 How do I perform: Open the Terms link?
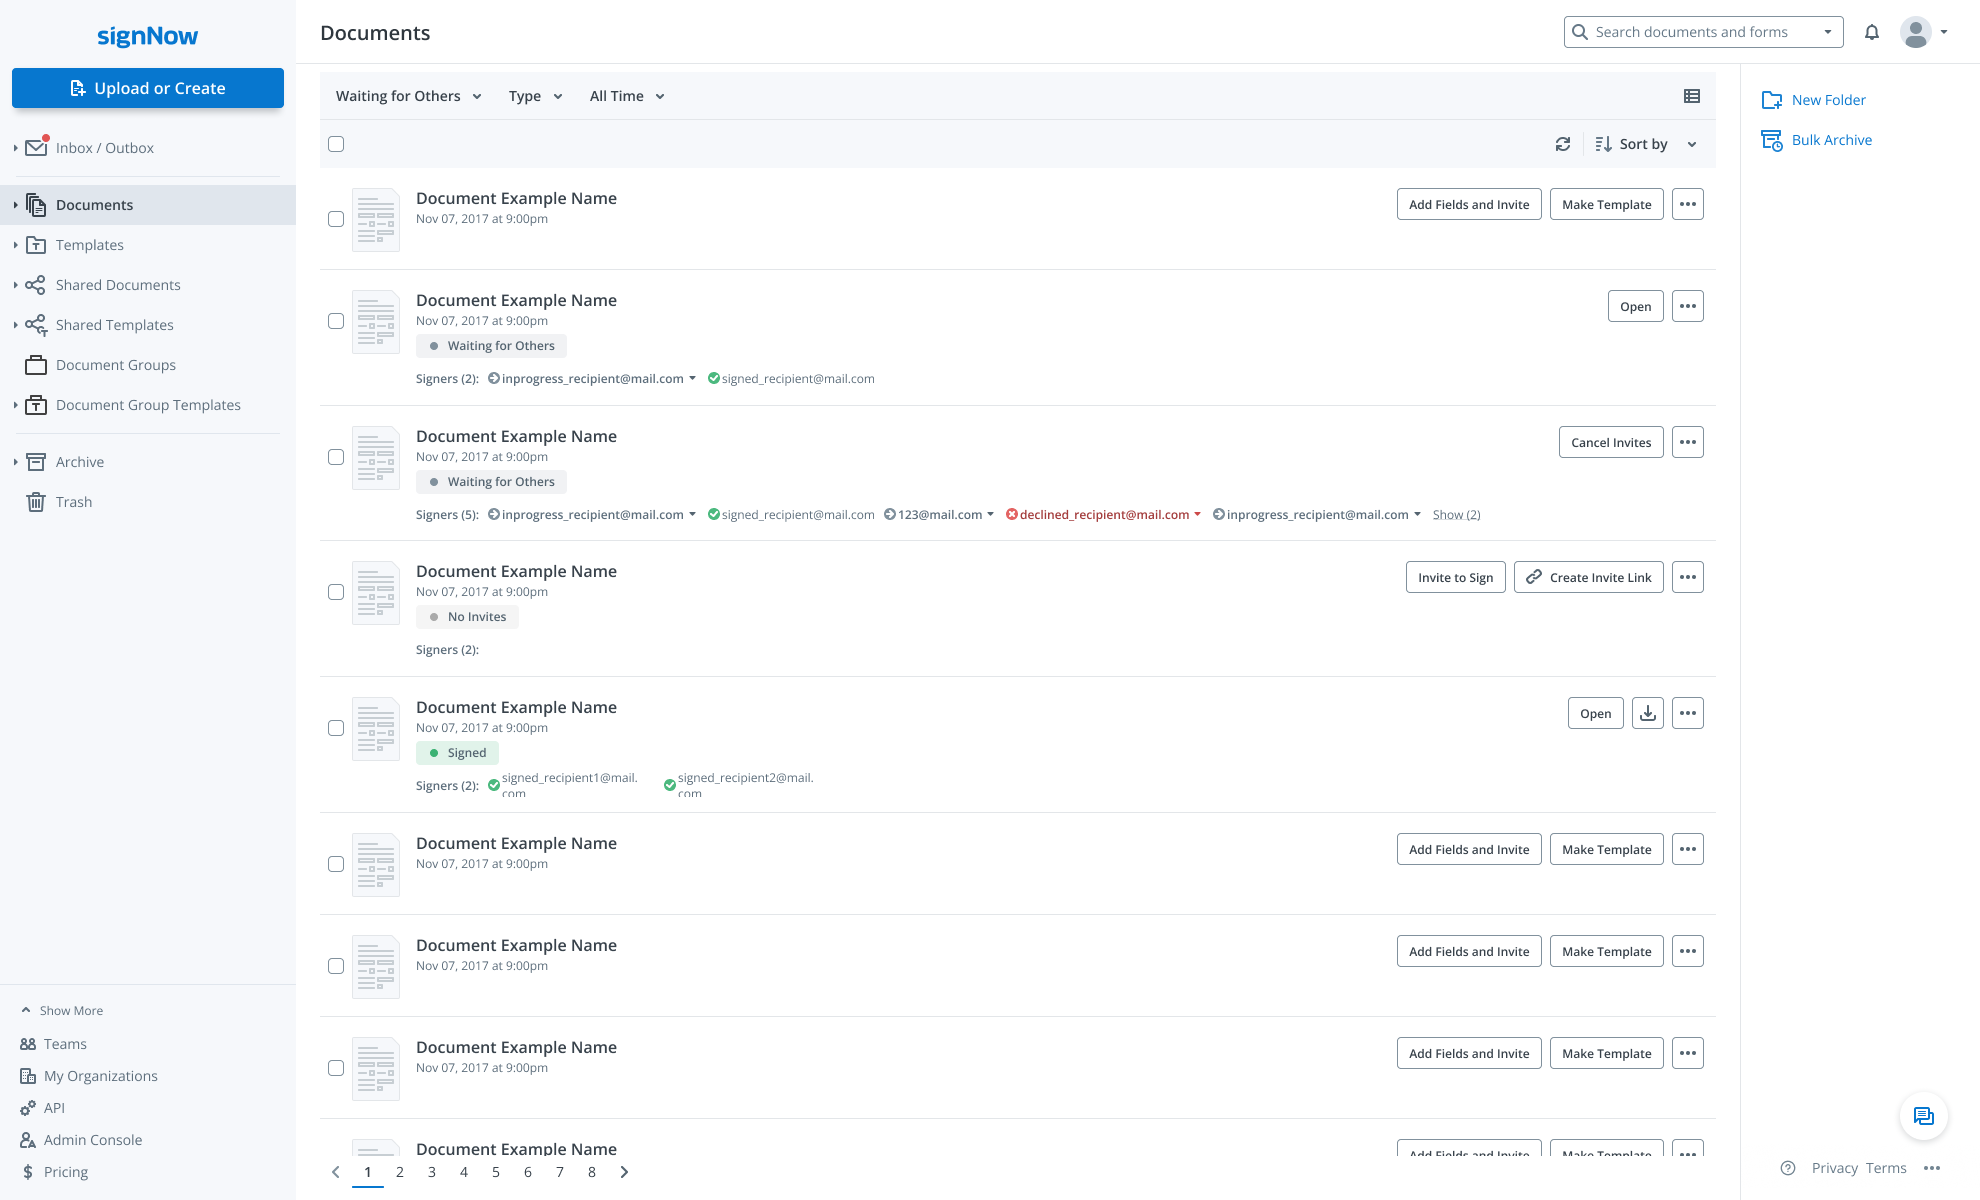1886,1168
